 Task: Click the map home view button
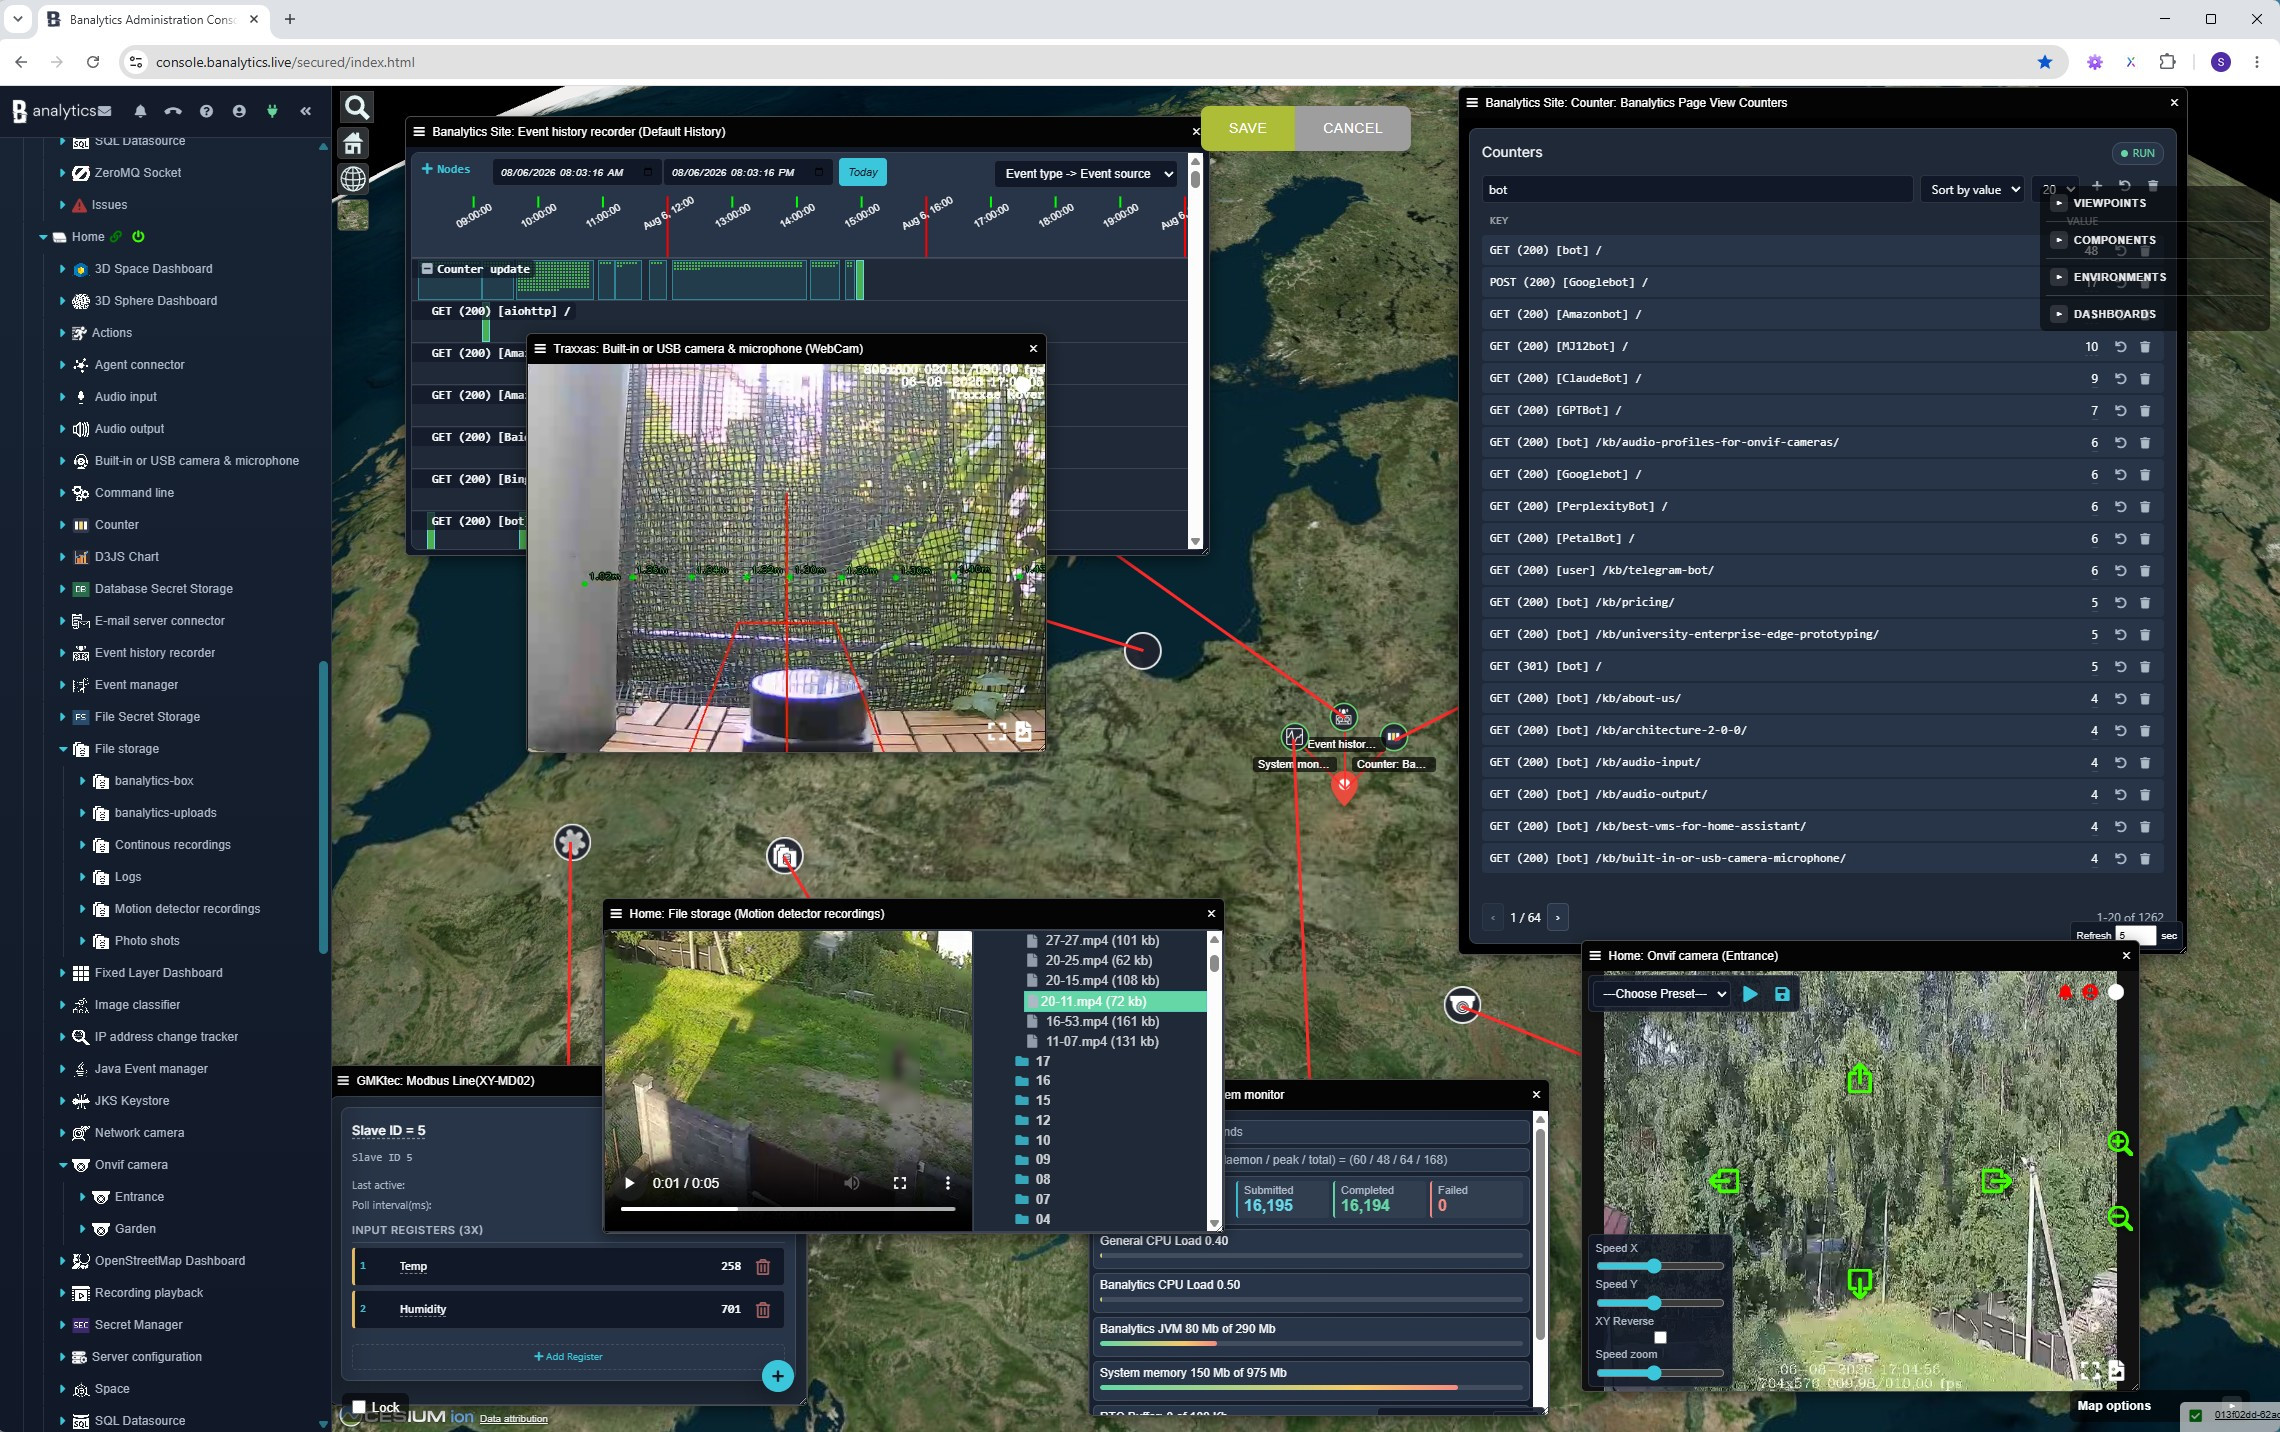point(353,144)
